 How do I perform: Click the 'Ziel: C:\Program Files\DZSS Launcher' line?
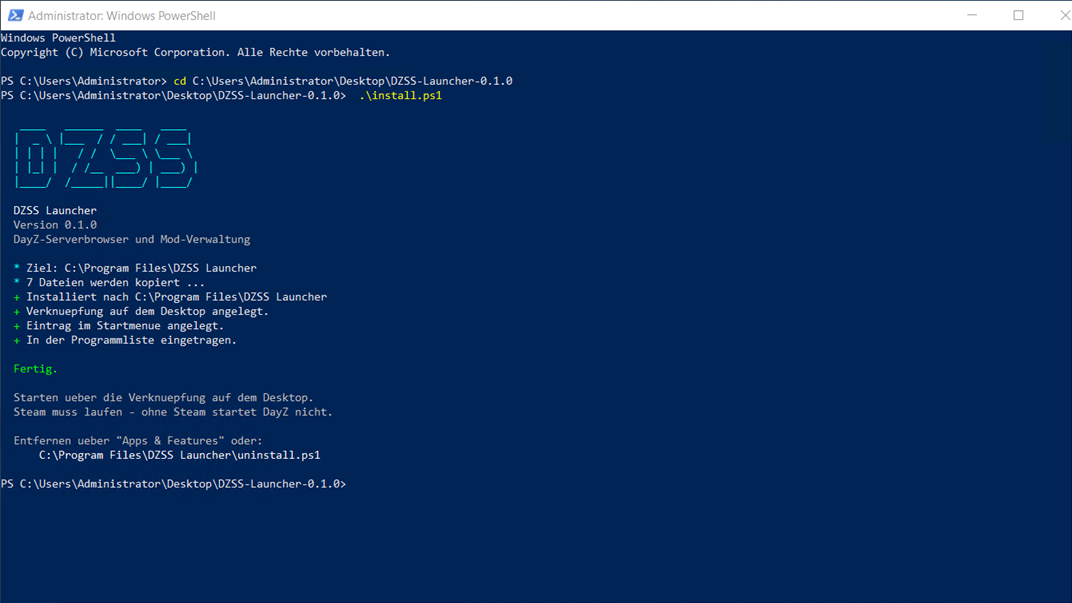(135, 268)
